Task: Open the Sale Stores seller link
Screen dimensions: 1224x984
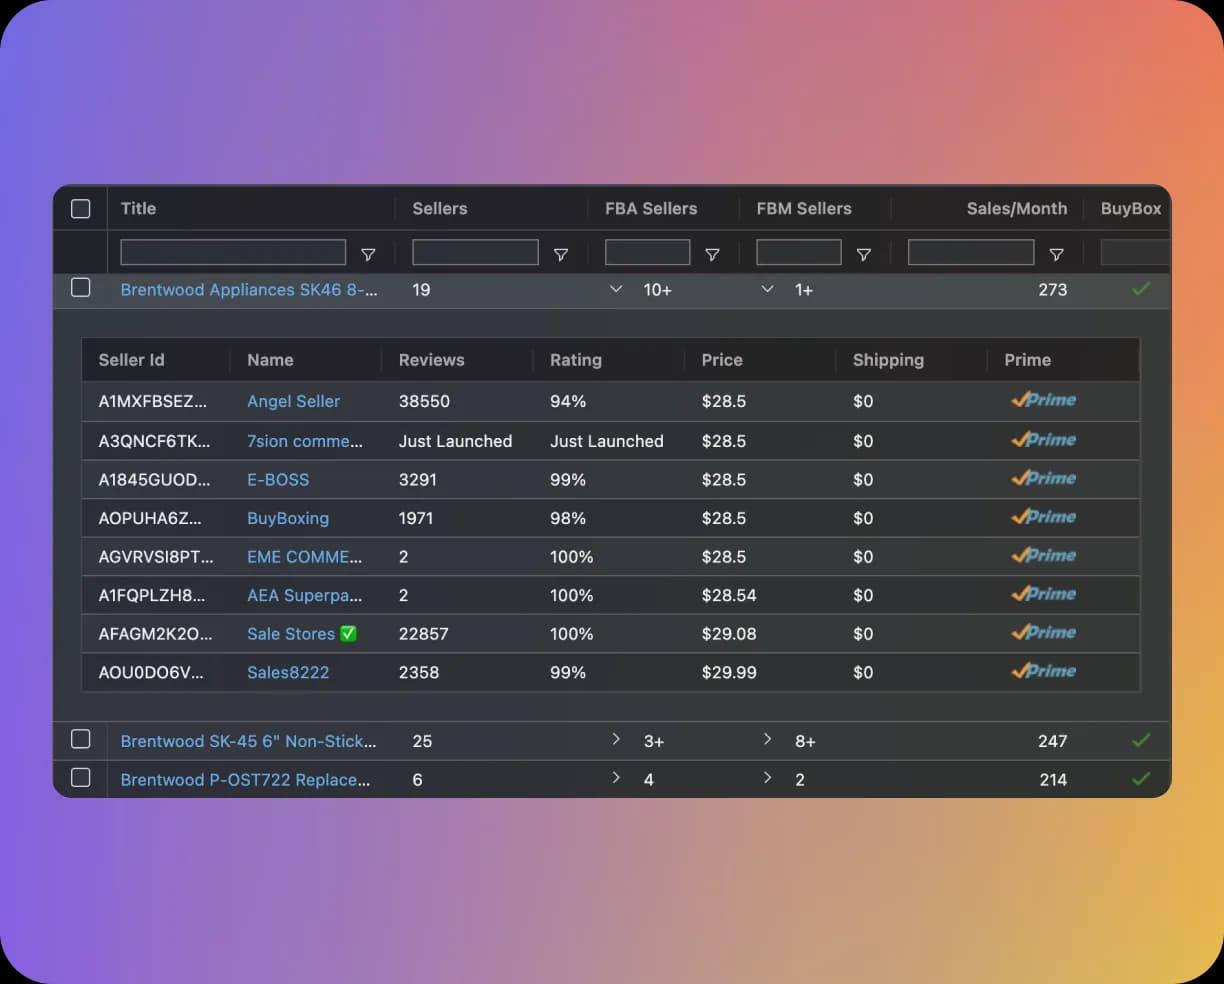Action: 290,634
